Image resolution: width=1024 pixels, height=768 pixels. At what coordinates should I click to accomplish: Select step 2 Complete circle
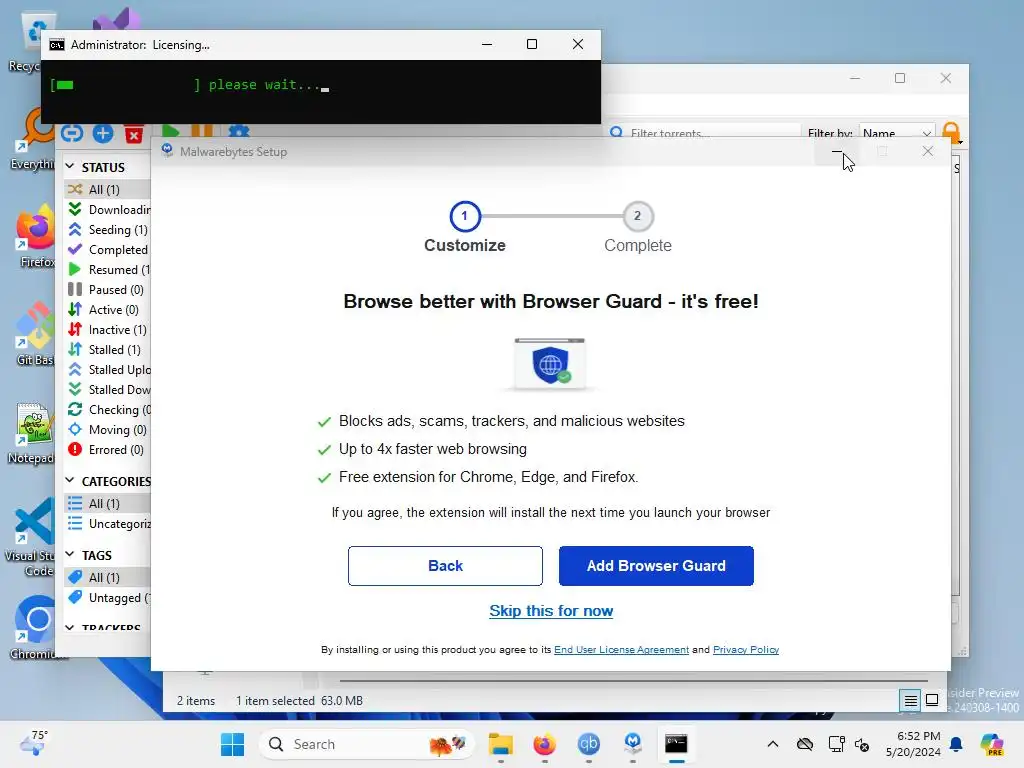click(637, 216)
